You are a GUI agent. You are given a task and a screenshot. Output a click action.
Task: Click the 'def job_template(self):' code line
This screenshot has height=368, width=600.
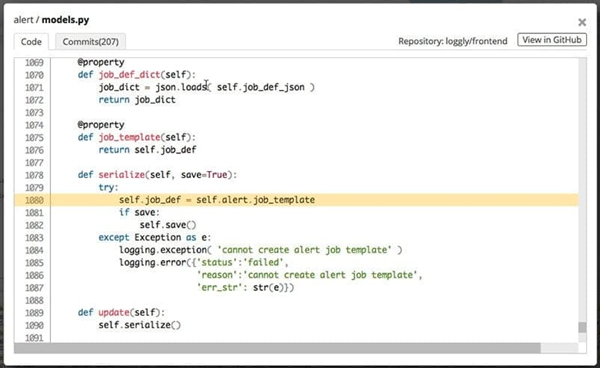[137, 137]
